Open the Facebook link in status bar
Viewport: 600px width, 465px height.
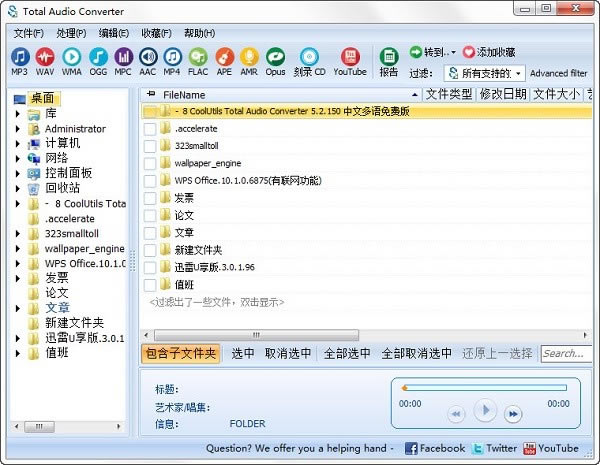434,449
